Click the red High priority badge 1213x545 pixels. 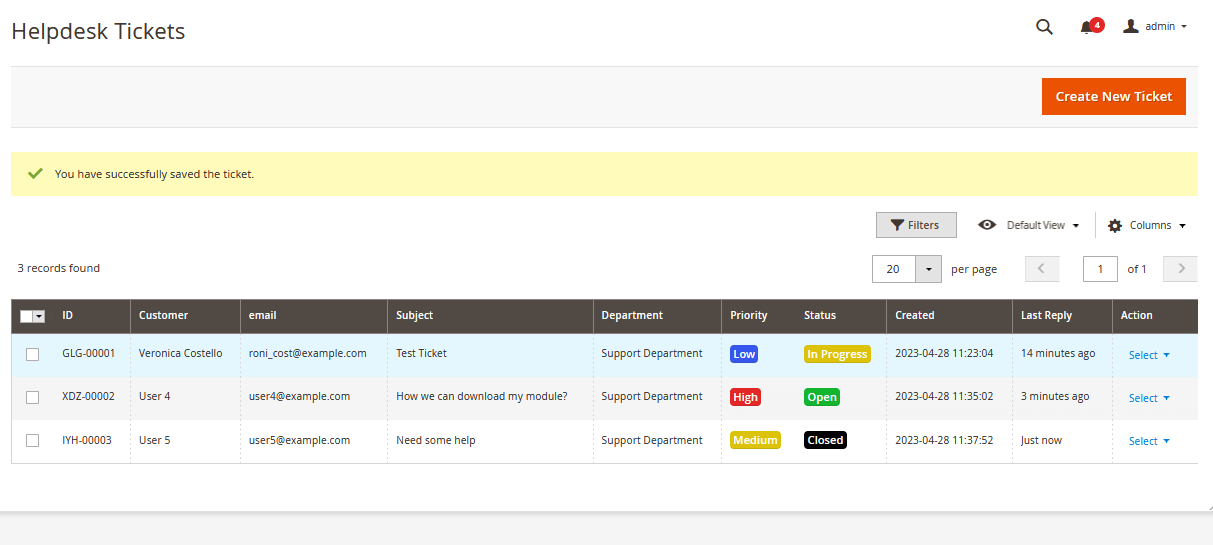[745, 397]
